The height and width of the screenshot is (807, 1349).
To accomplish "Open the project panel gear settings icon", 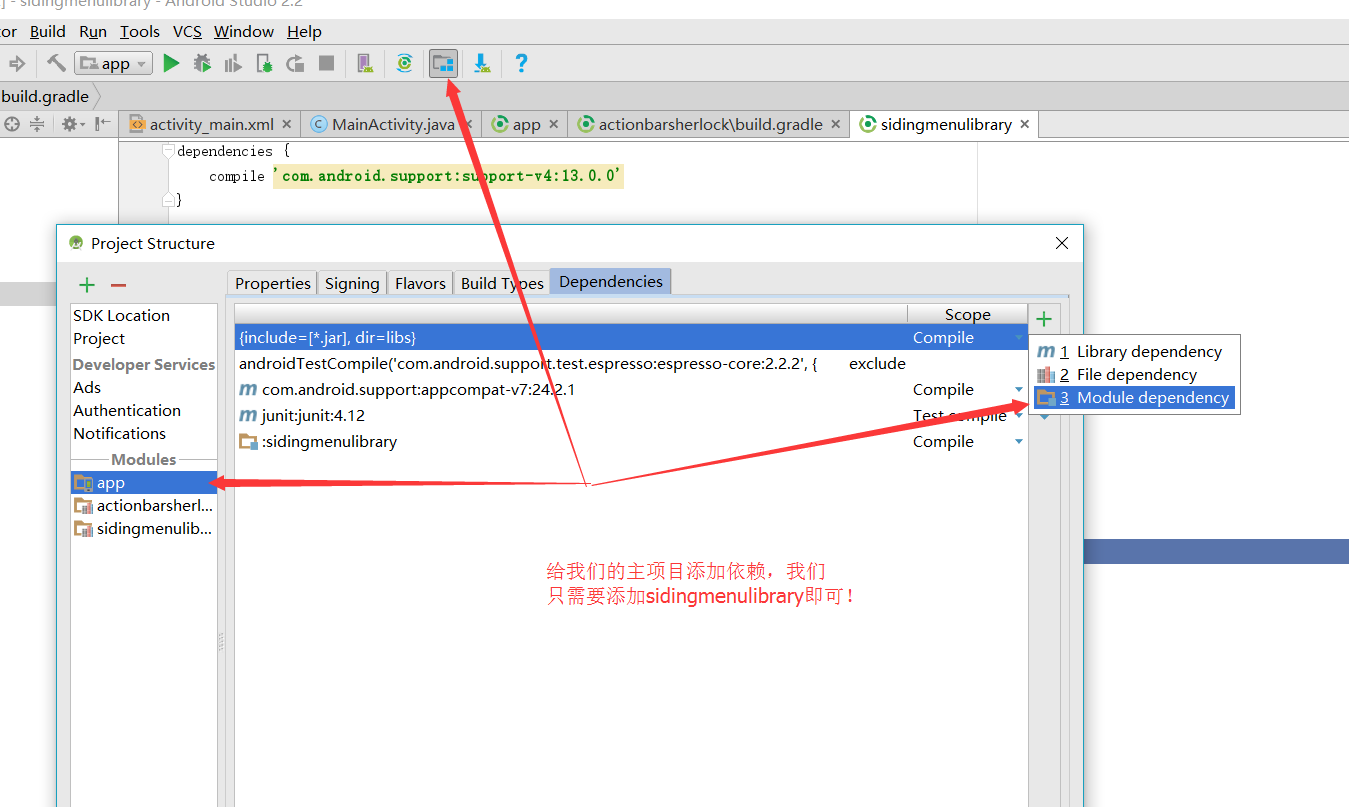I will pyautogui.click(x=71, y=124).
